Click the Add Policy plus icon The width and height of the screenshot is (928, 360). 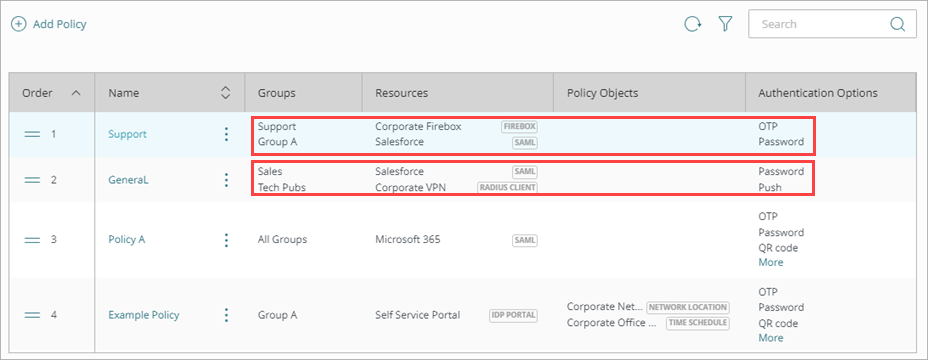click(x=19, y=24)
